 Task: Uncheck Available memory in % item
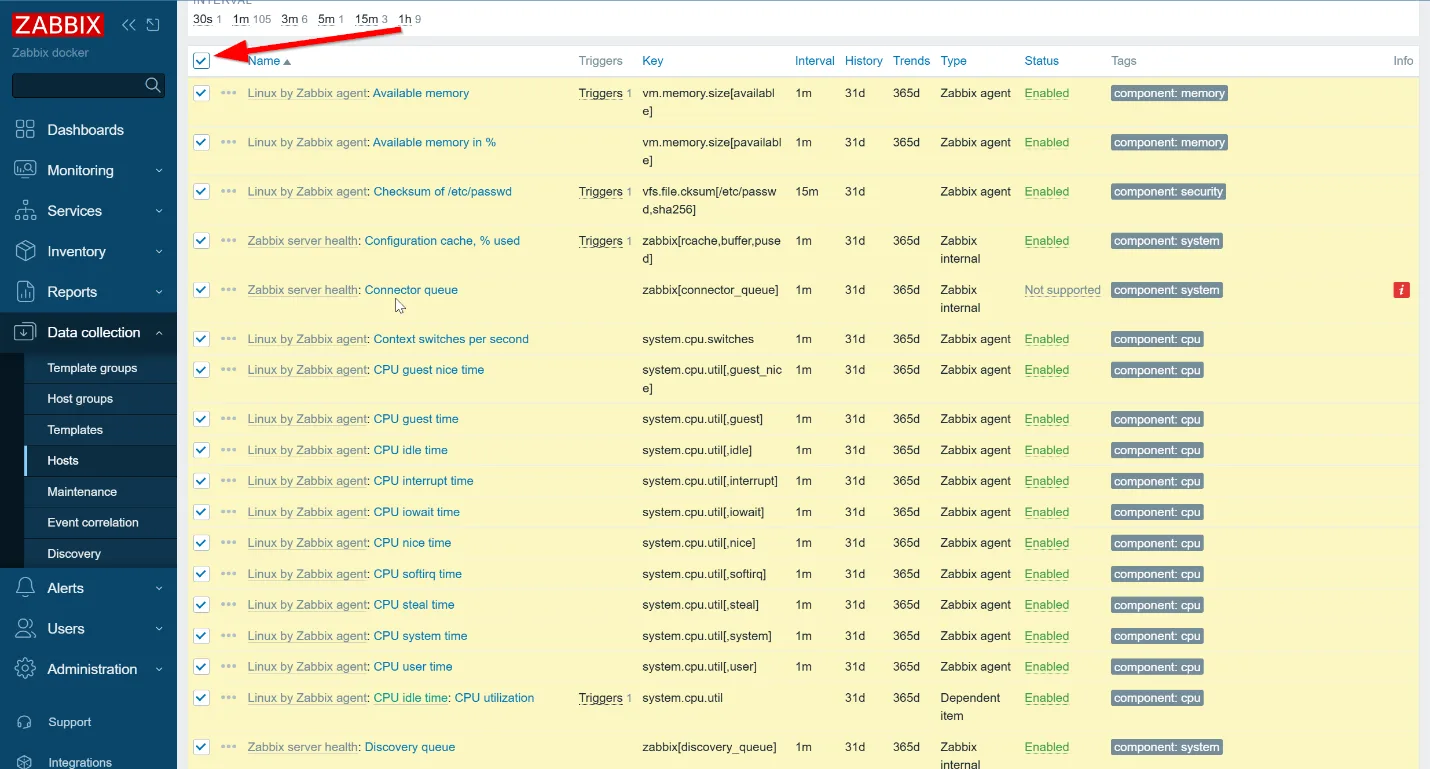(201, 142)
